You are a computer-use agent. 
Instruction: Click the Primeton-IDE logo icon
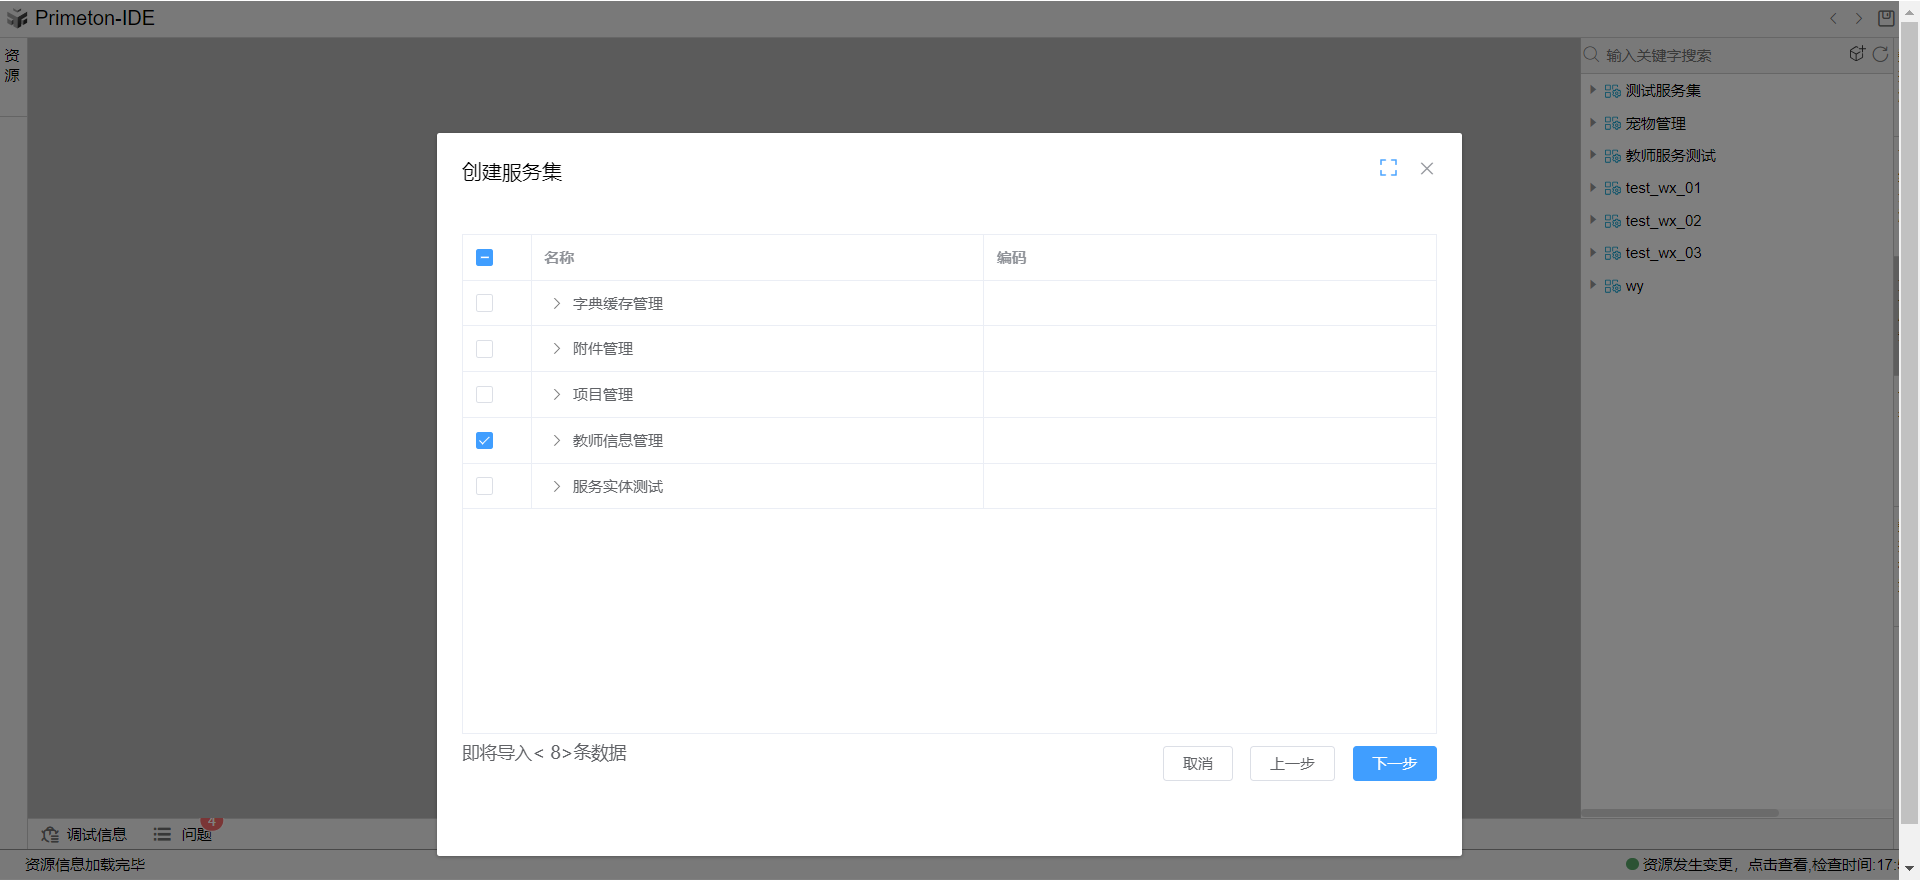(17, 18)
